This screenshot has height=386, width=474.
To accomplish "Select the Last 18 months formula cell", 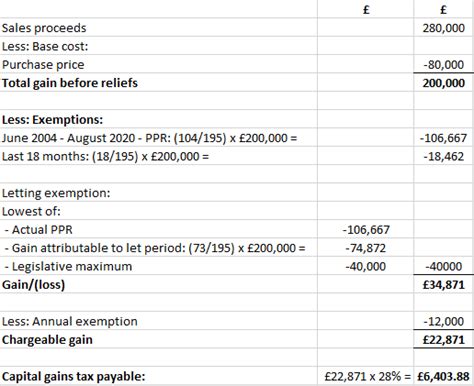I will point(159,156).
